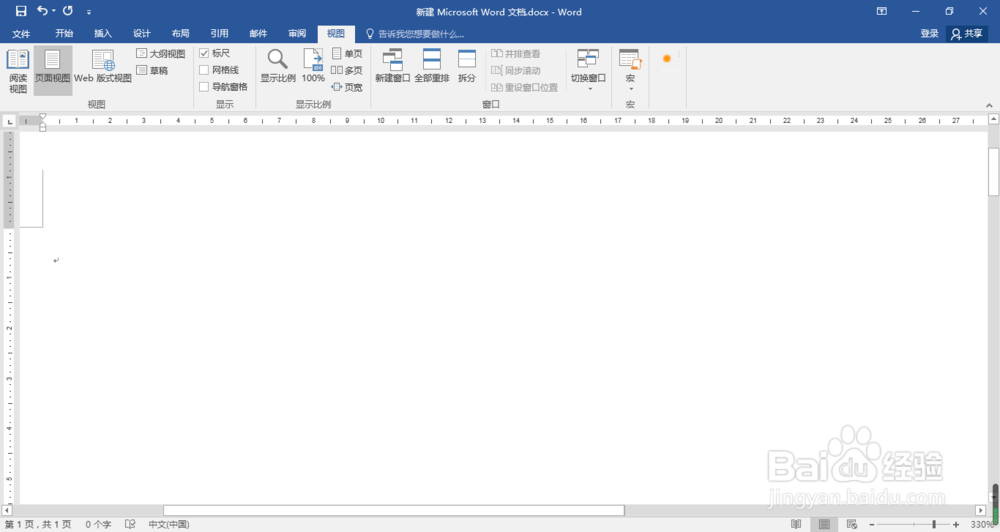This screenshot has width=1000, height=532.
Task: Redo with the repeat arrow icon
Action: click(x=68, y=11)
